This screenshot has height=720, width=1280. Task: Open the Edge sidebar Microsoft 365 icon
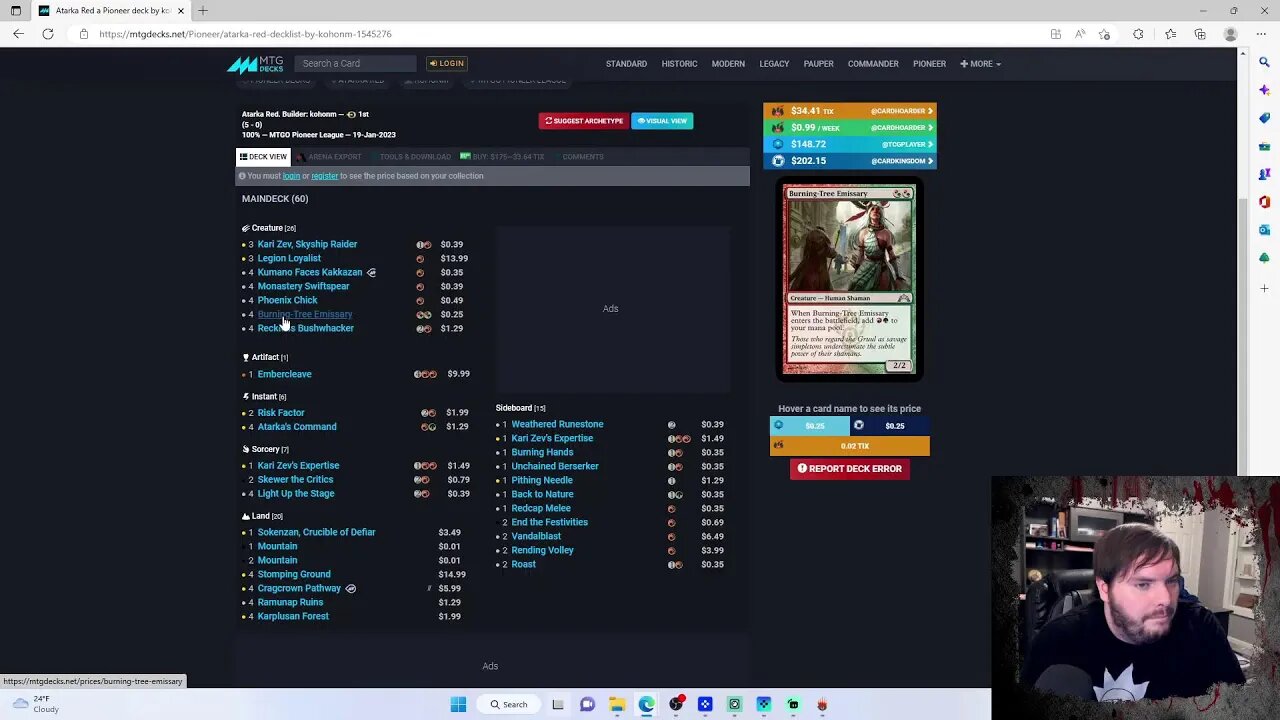pos(1264,202)
